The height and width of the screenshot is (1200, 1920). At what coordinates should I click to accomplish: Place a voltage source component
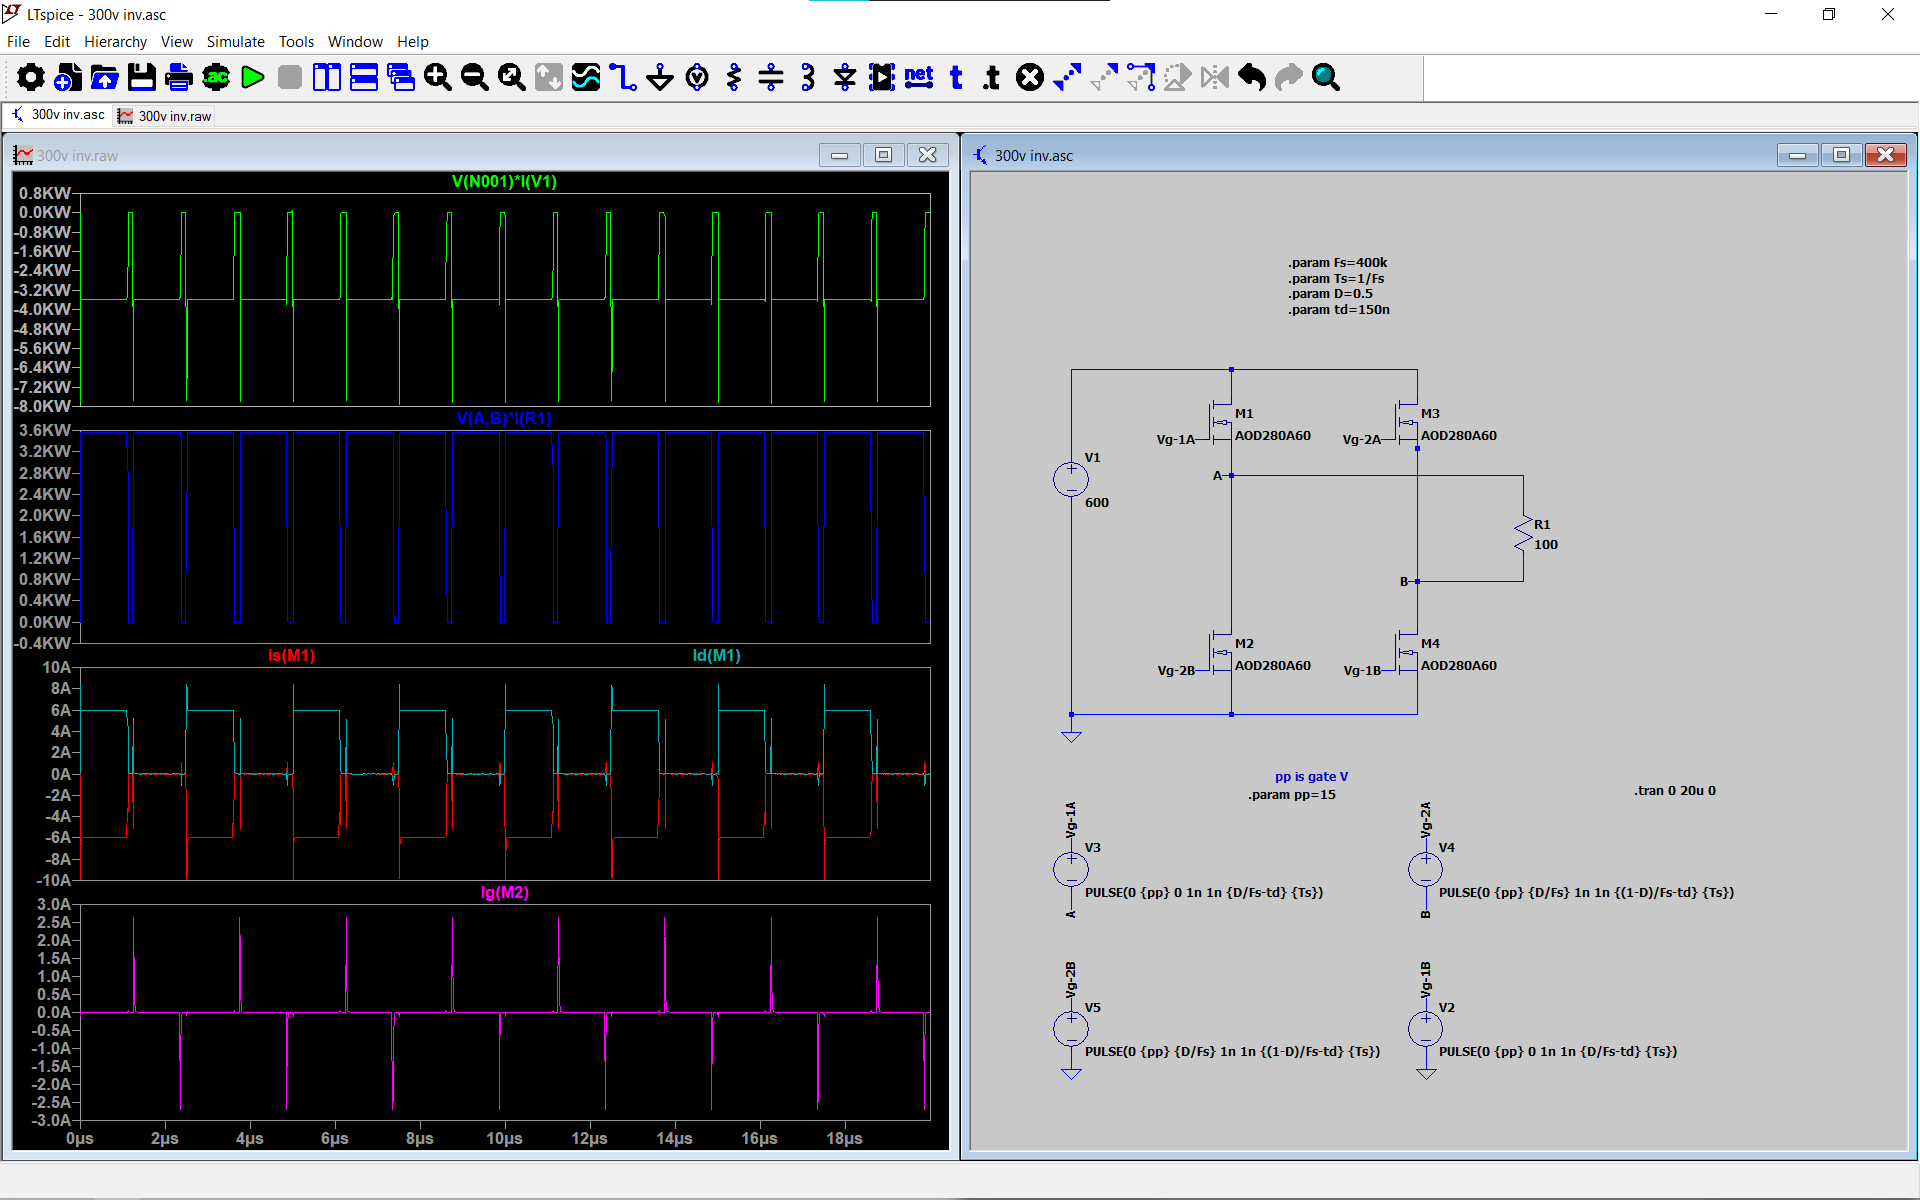[697, 77]
